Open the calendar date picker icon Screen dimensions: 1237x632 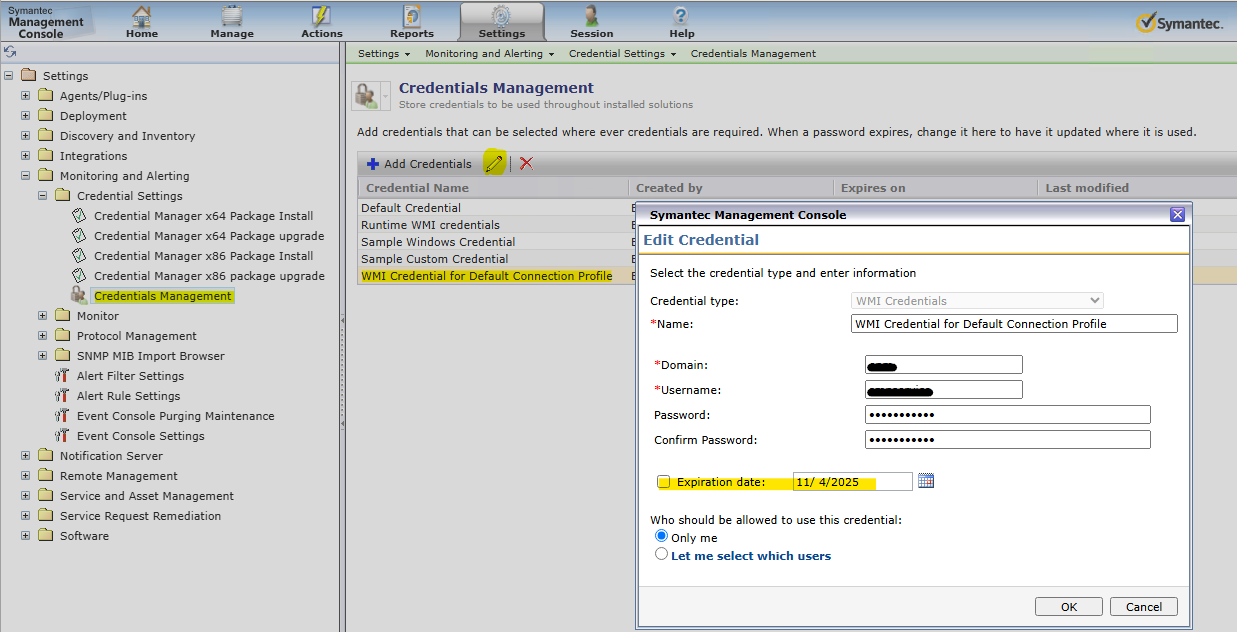pos(925,481)
